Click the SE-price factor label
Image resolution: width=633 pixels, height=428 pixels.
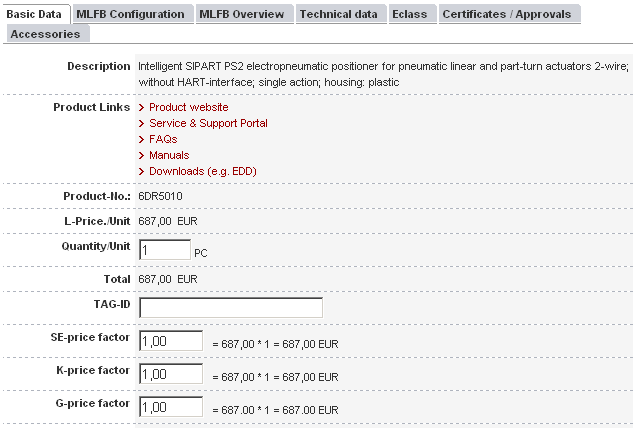point(90,337)
